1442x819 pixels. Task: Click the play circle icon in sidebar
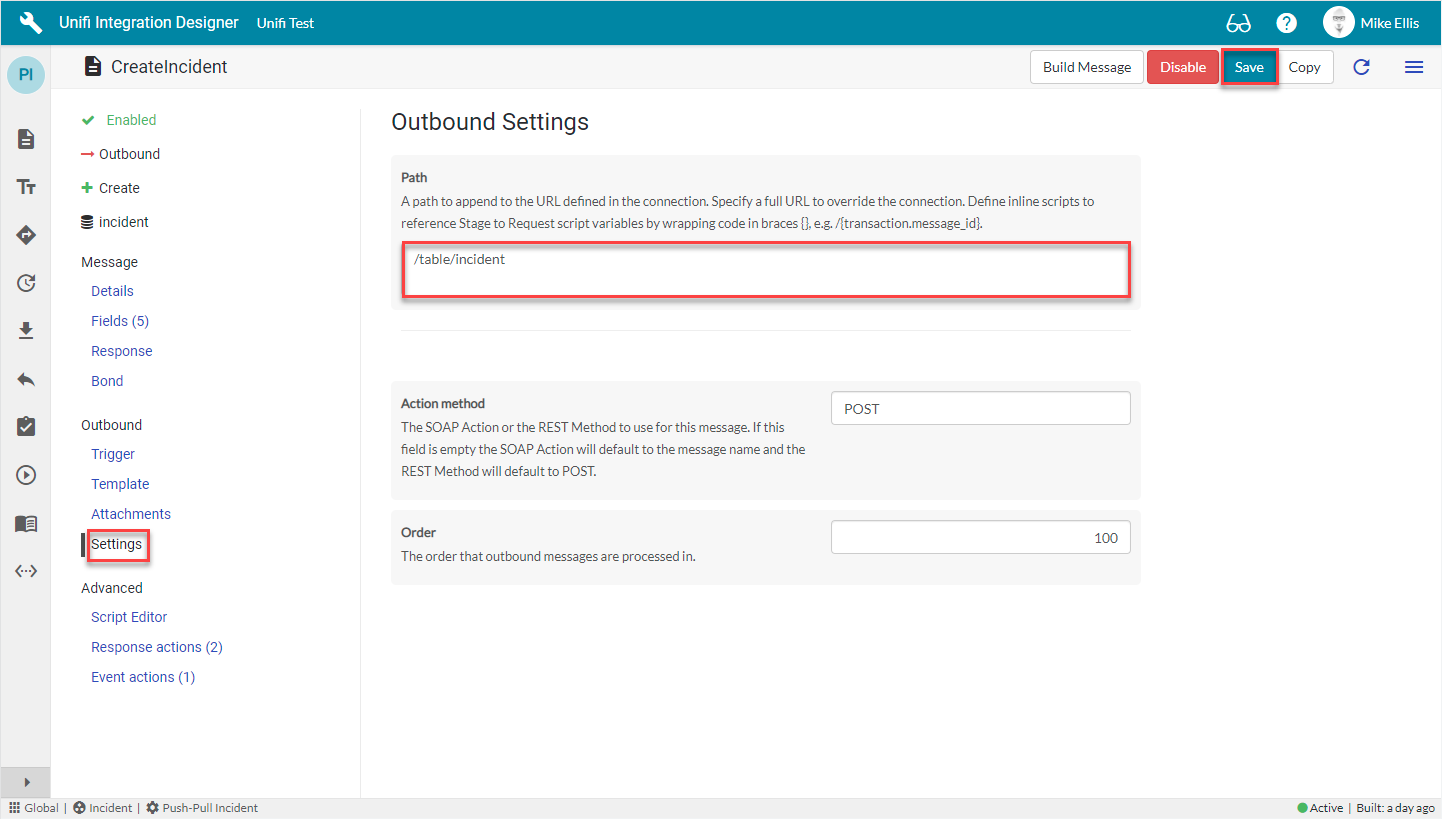click(26, 475)
